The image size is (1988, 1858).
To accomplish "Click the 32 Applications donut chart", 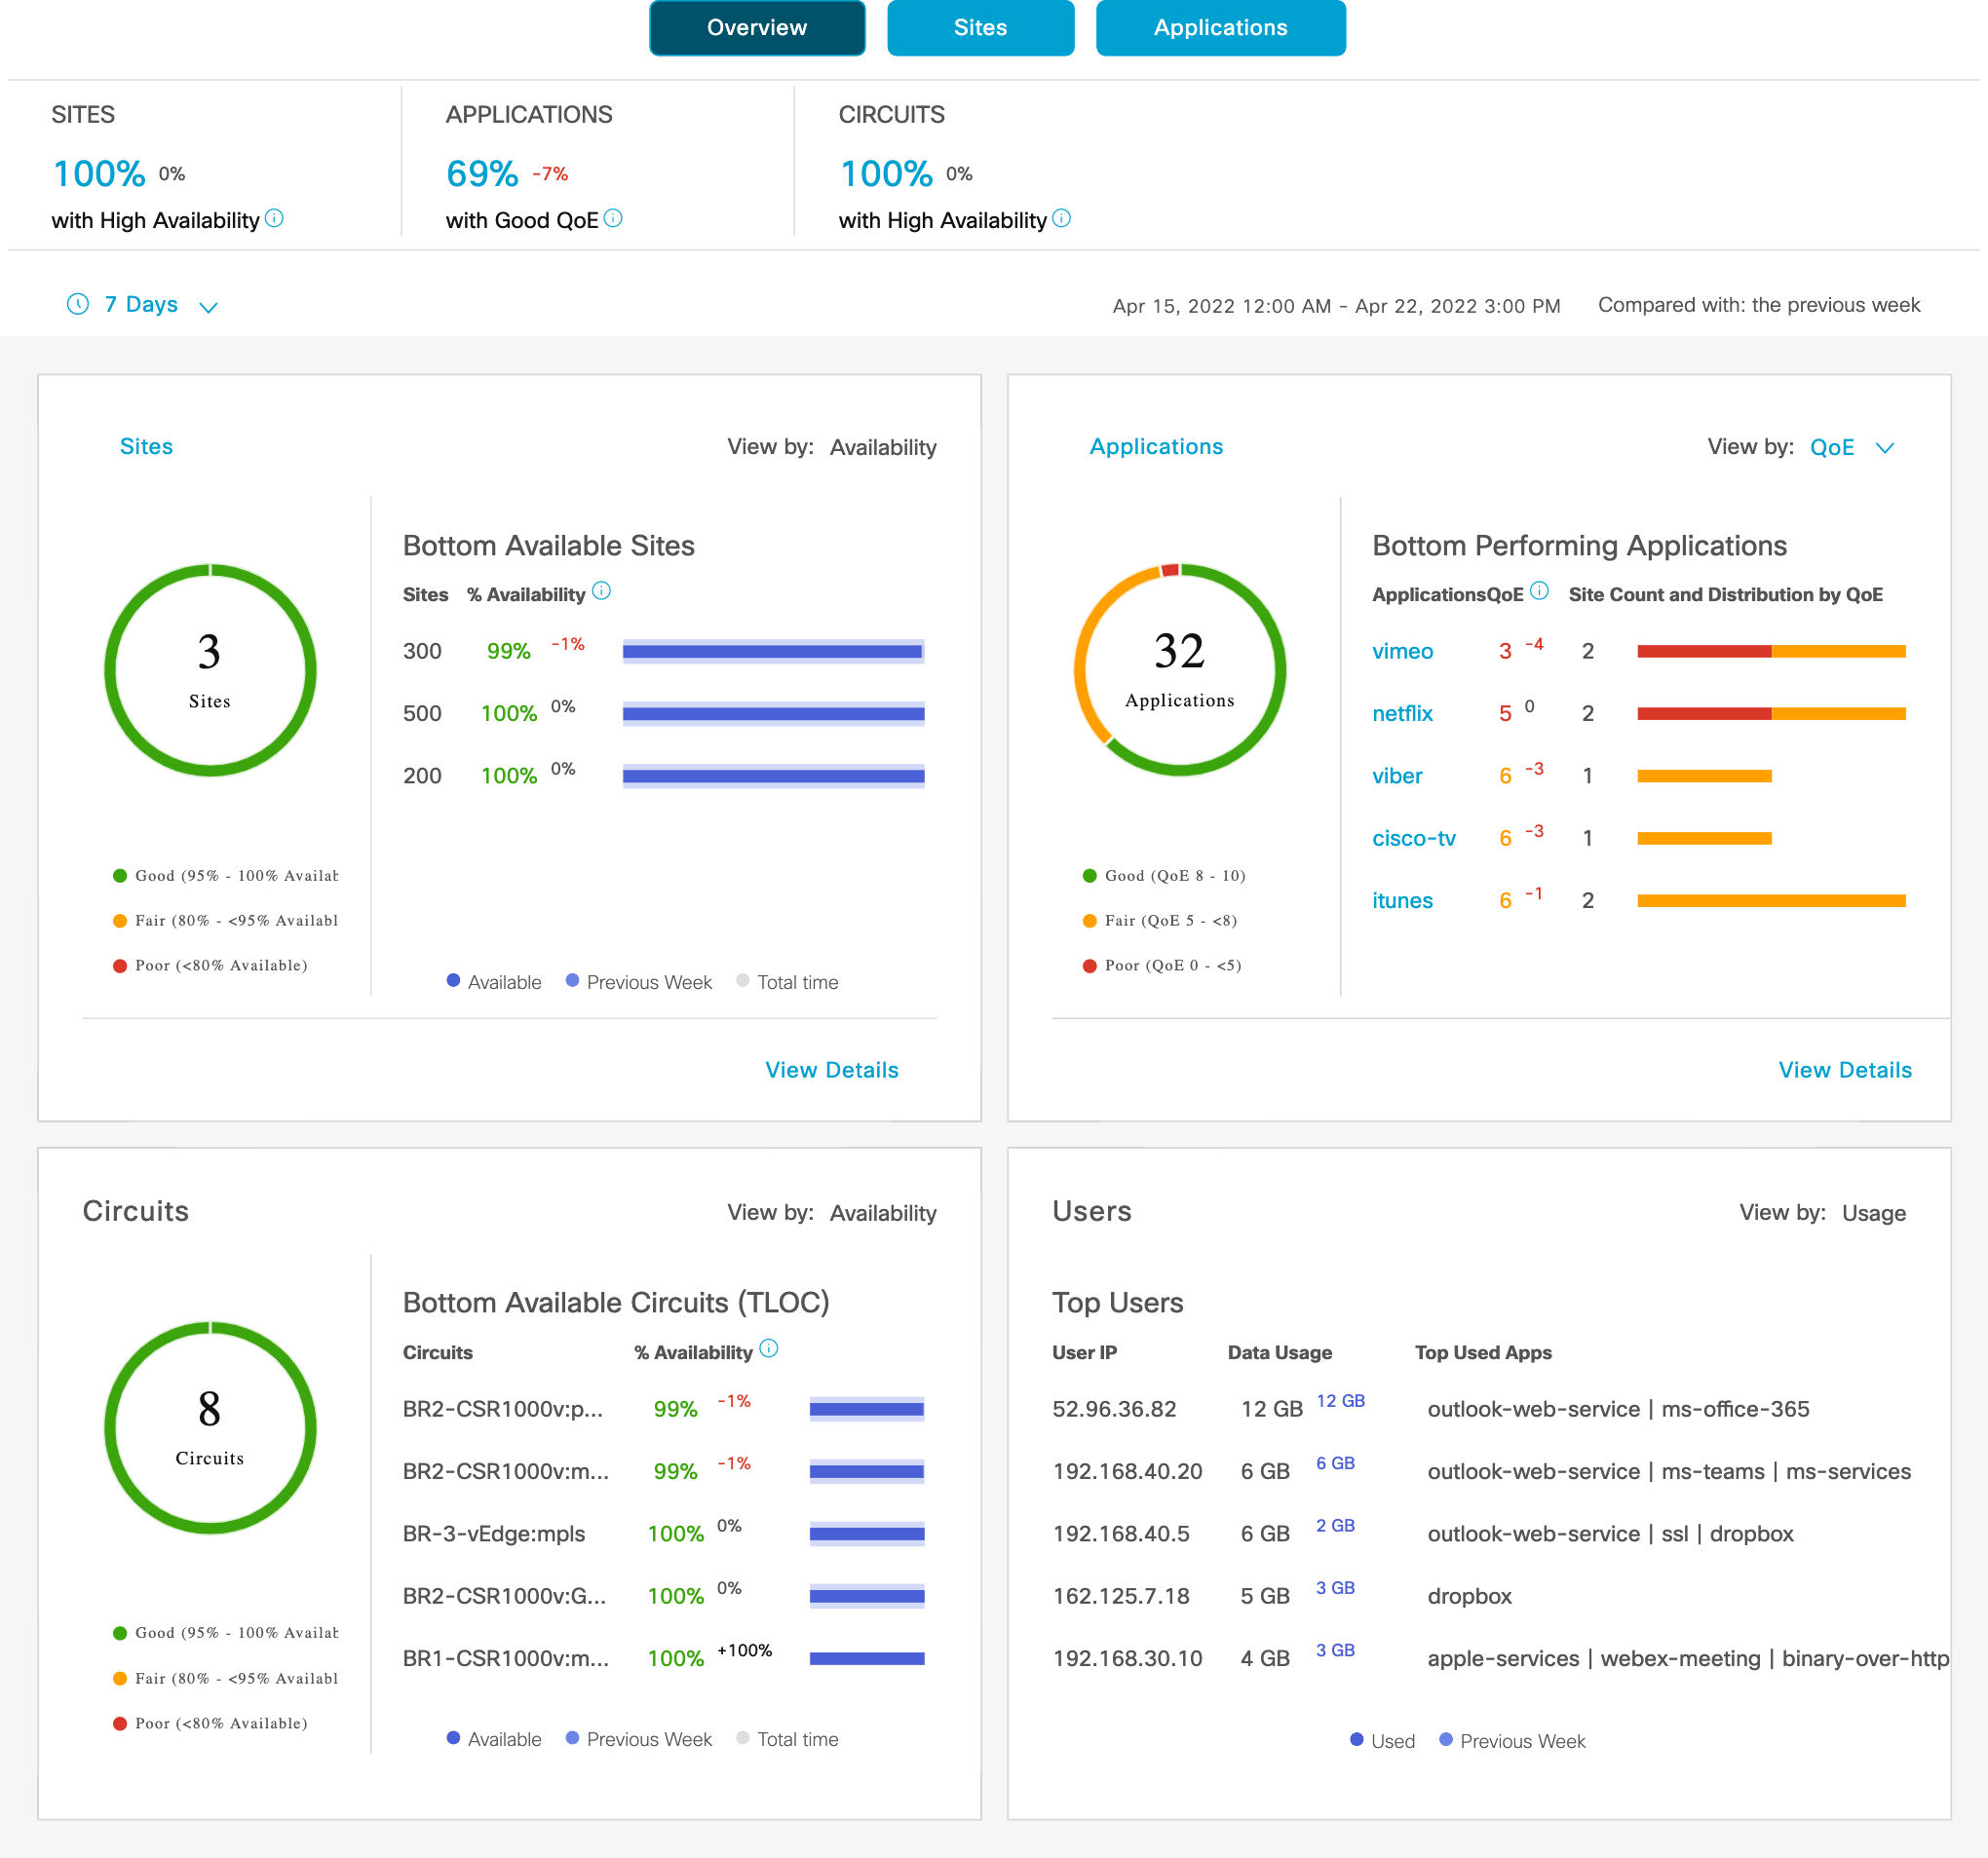I will coord(1179,670).
